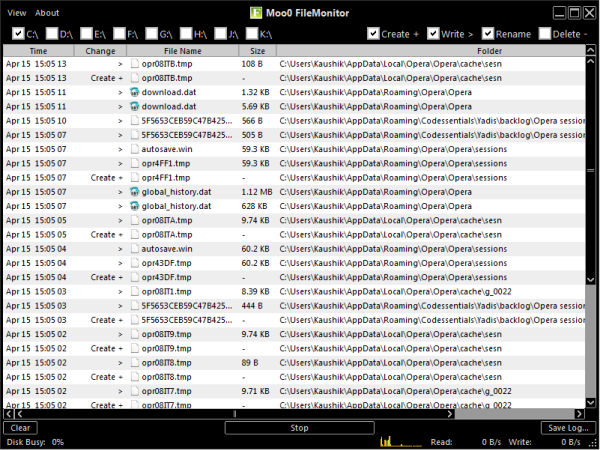Click file icon of 9.74 KB opr08IT9.tmp
This screenshot has width=600, height=450.
pos(134,334)
